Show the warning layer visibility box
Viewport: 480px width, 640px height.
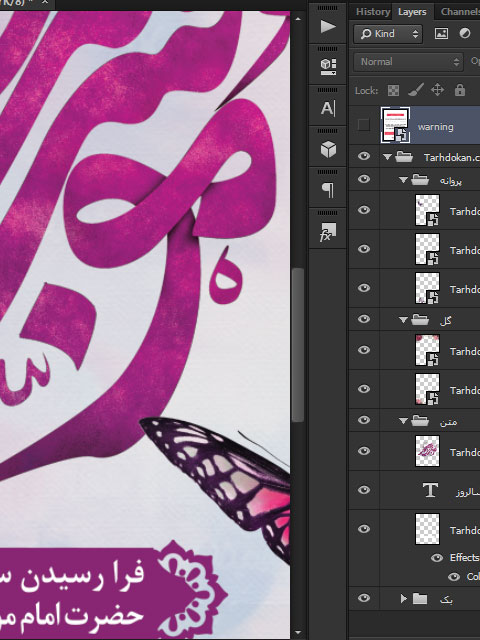coord(363,125)
